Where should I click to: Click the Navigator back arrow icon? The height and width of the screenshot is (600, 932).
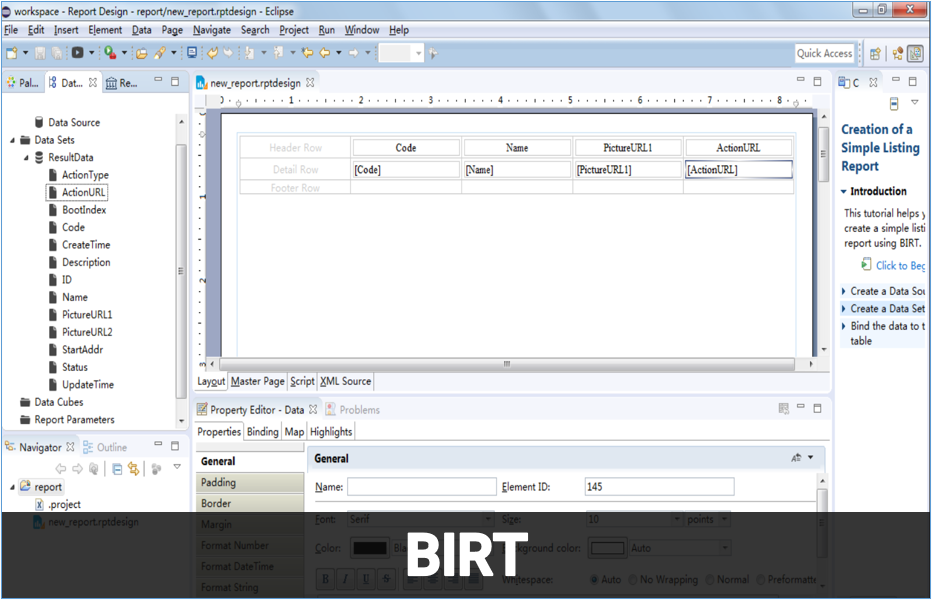[61, 469]
